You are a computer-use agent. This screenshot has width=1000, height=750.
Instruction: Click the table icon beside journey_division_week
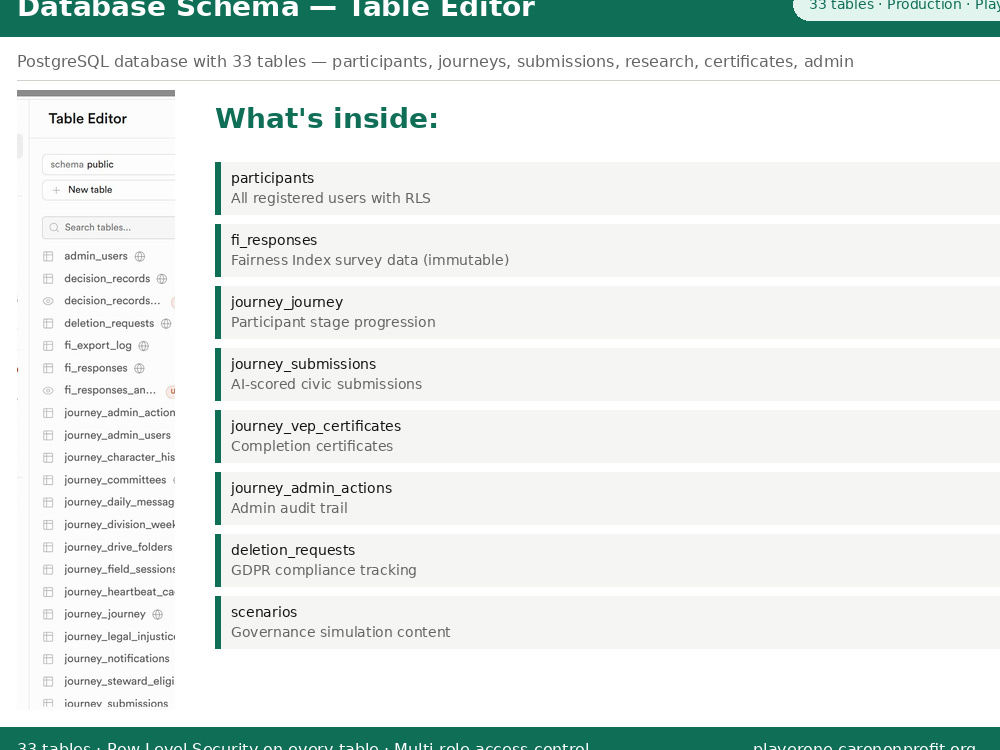pyautogui.click(x=48, y=524)
